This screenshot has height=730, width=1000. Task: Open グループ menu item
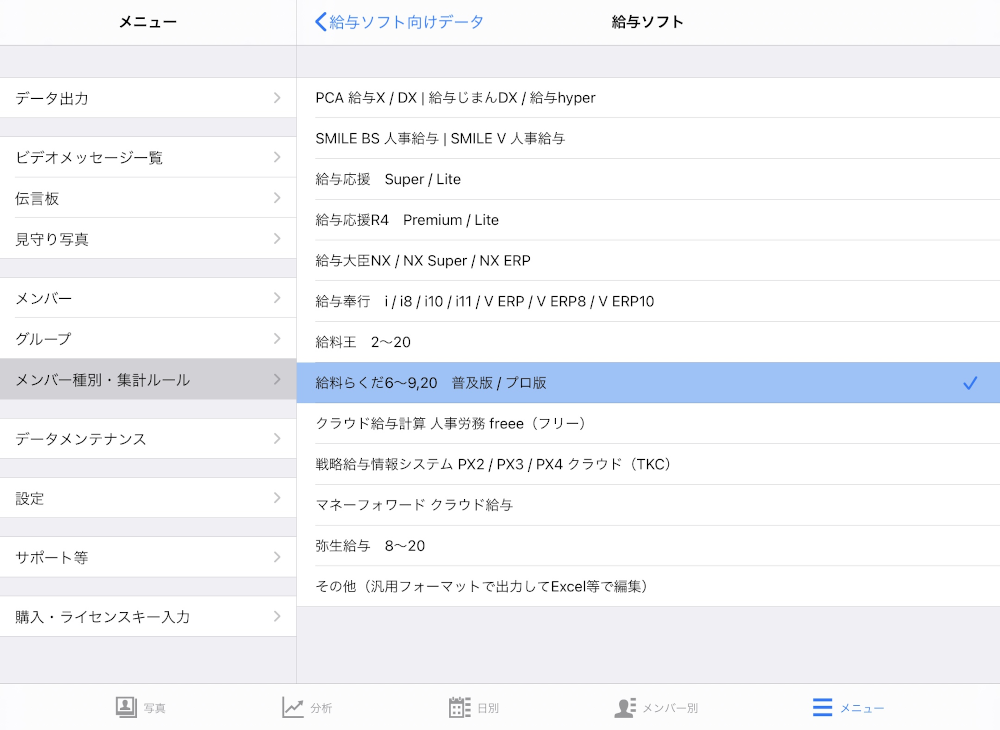[x=148, y=339]
